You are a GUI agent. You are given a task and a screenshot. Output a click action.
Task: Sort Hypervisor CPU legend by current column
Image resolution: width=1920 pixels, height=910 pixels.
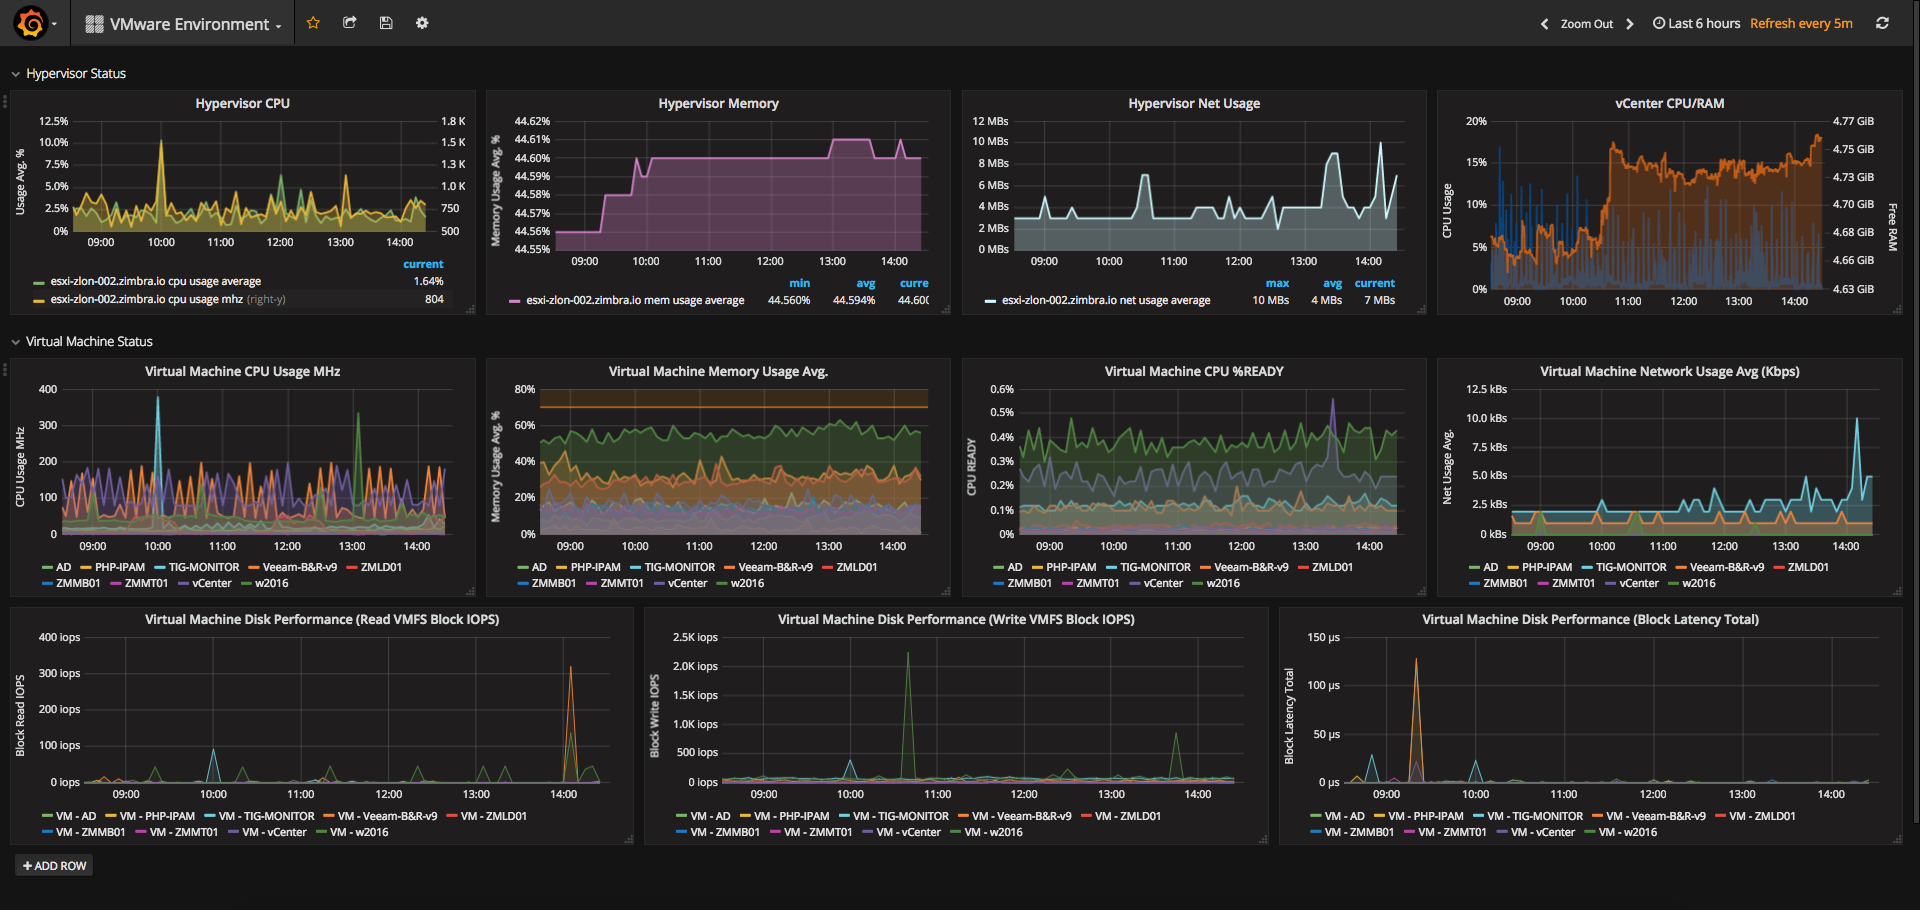(423, 264)
